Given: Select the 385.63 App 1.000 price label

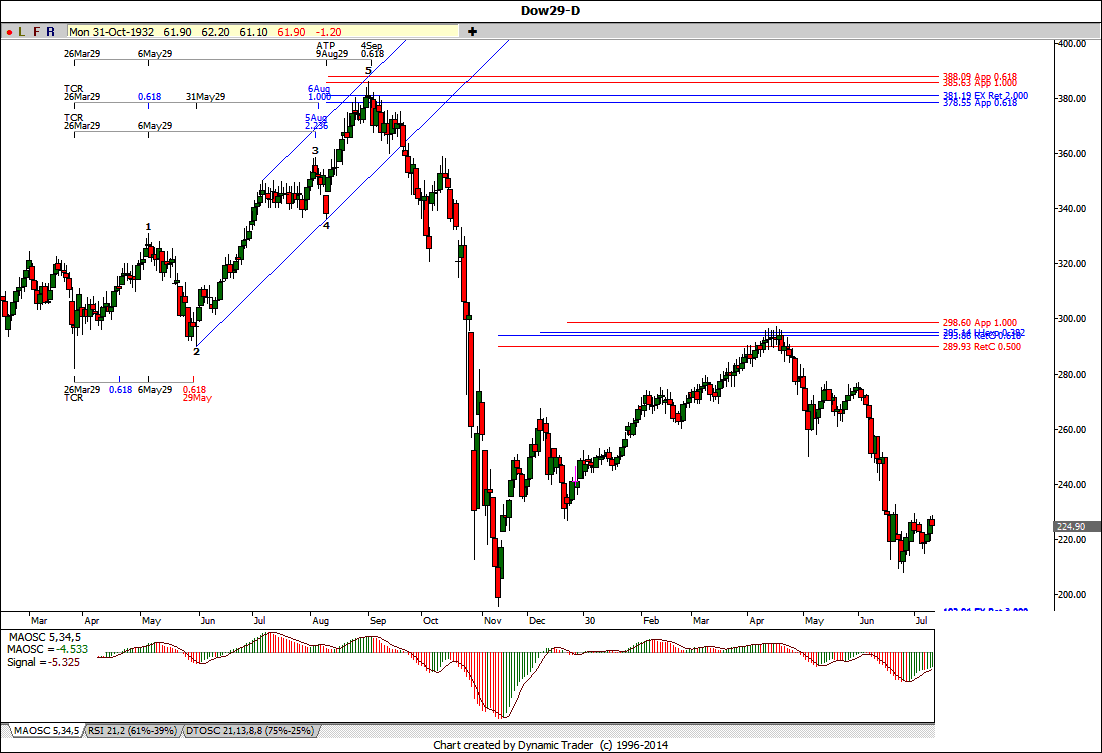Looking at the screenshot, I should click(980, 83).
